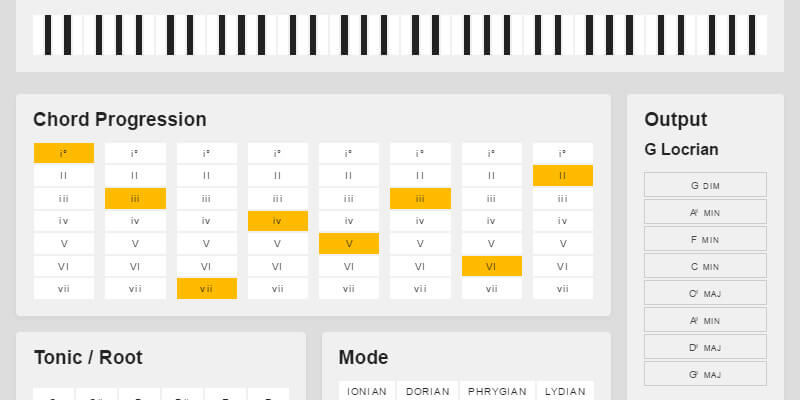Pick the Phrygian mode
The height and width of the screenshot is (400, 800).
(497, 391)
